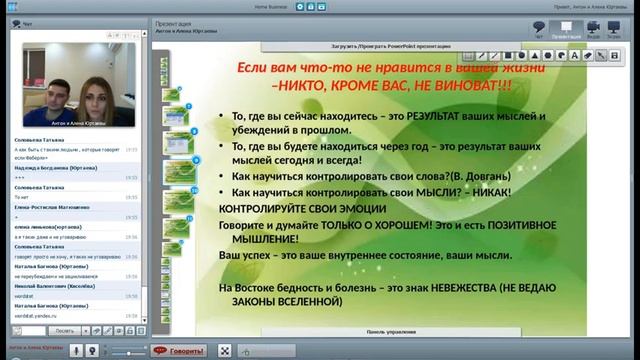
Task: Click the first teal icon next to Home Business
Action: tap(300, 7)
